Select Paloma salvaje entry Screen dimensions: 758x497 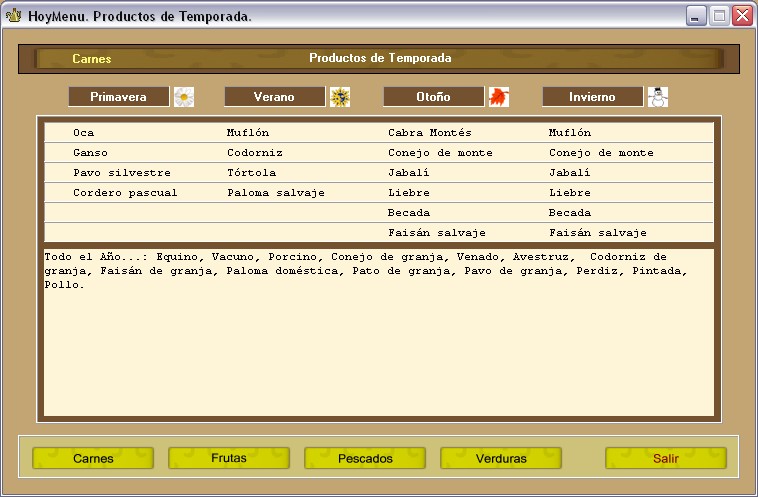(x=276, y=193)
